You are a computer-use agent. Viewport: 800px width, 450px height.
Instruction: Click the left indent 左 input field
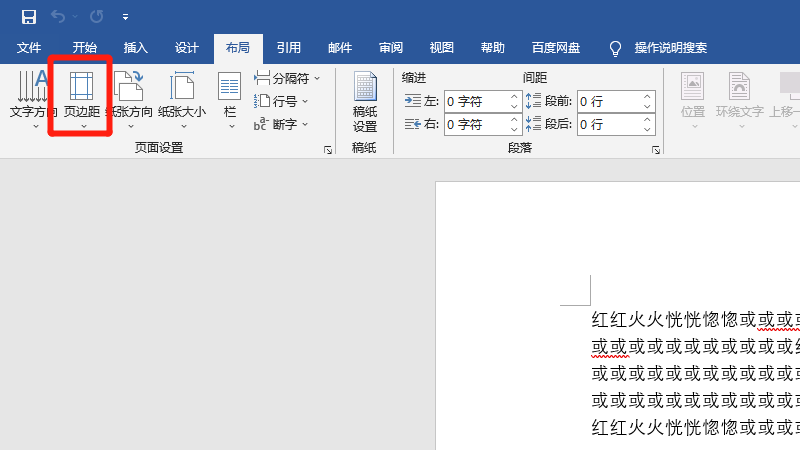tap(476, 101)
